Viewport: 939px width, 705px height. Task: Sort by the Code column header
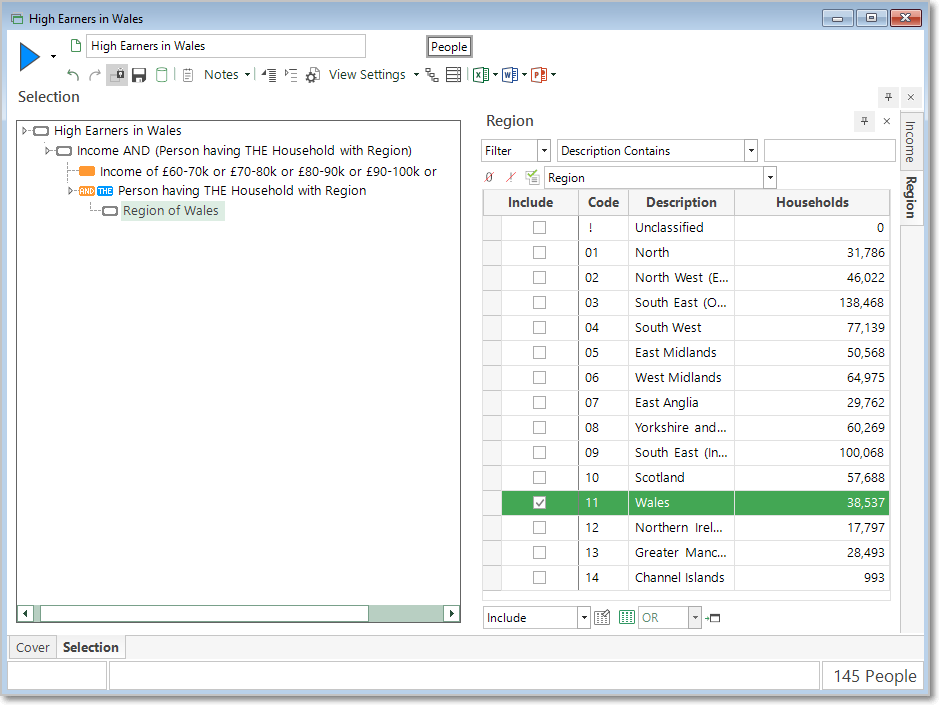tap(603, 202)
